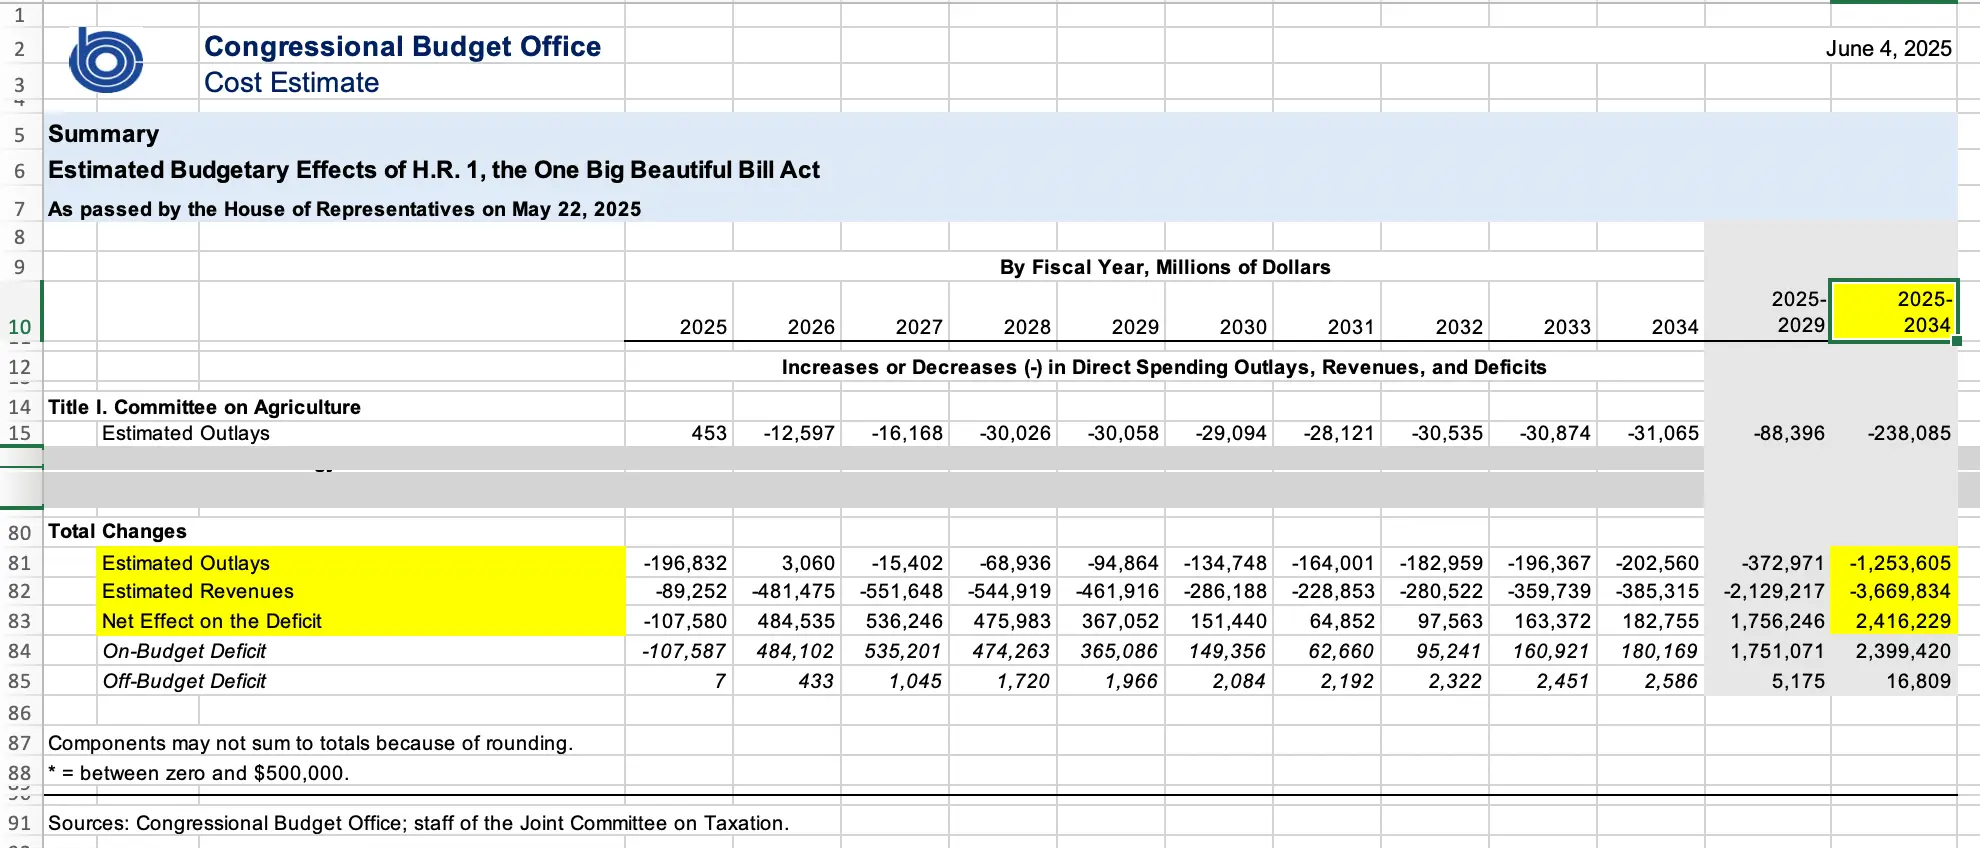The image size is (1980, 848).
Task: Click the 2025 fiscal year column label
Action: click(703, 327)
